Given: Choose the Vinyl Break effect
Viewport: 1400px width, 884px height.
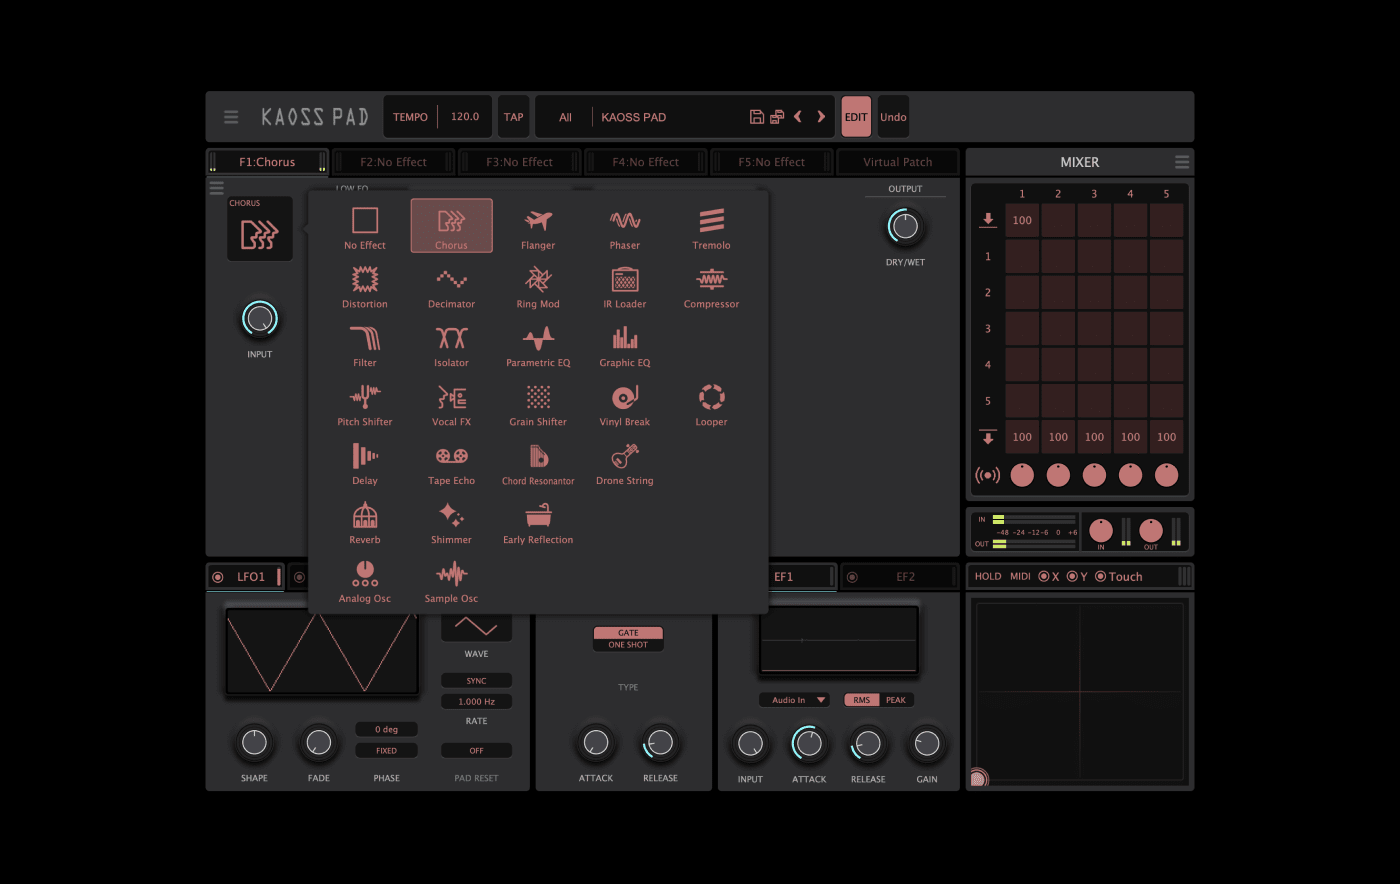Looking at the screenshot, I should (625, 403).
